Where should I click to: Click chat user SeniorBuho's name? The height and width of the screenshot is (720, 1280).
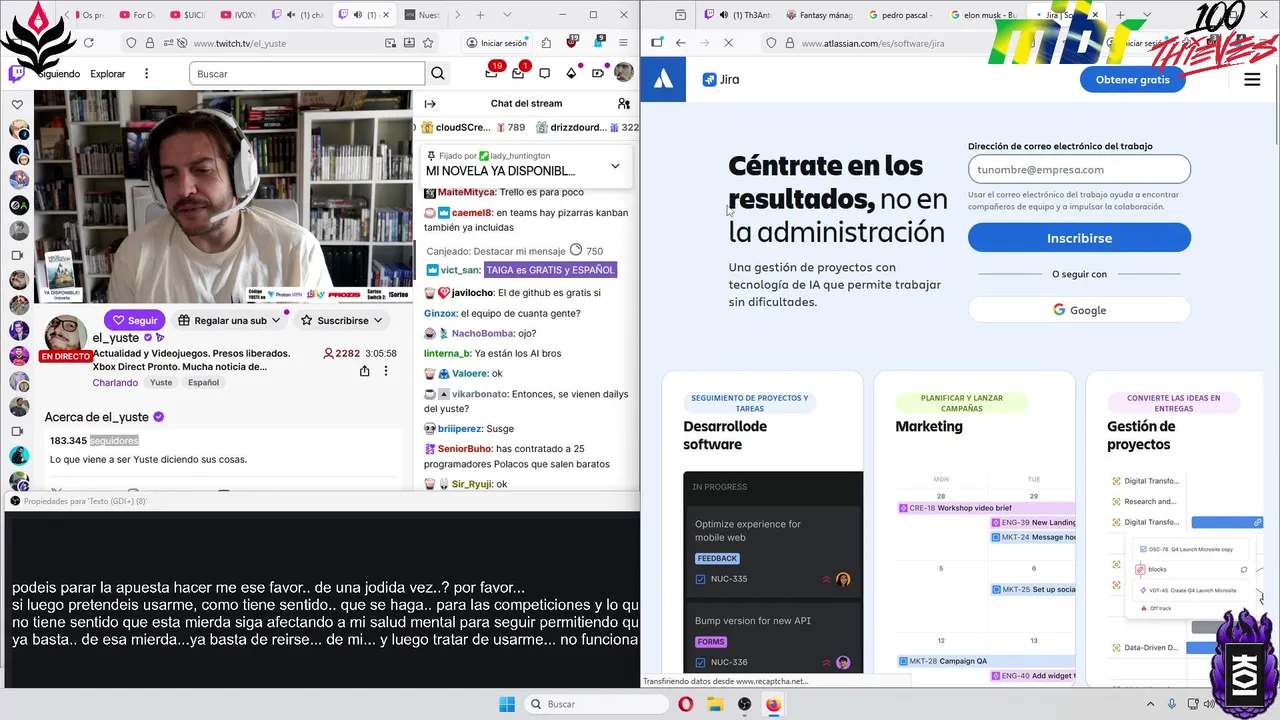coord(465,448)
